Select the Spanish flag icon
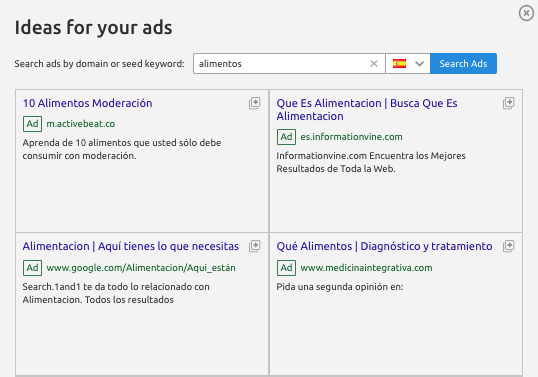Viewport: 538px width, 377px height. point(399,63)
